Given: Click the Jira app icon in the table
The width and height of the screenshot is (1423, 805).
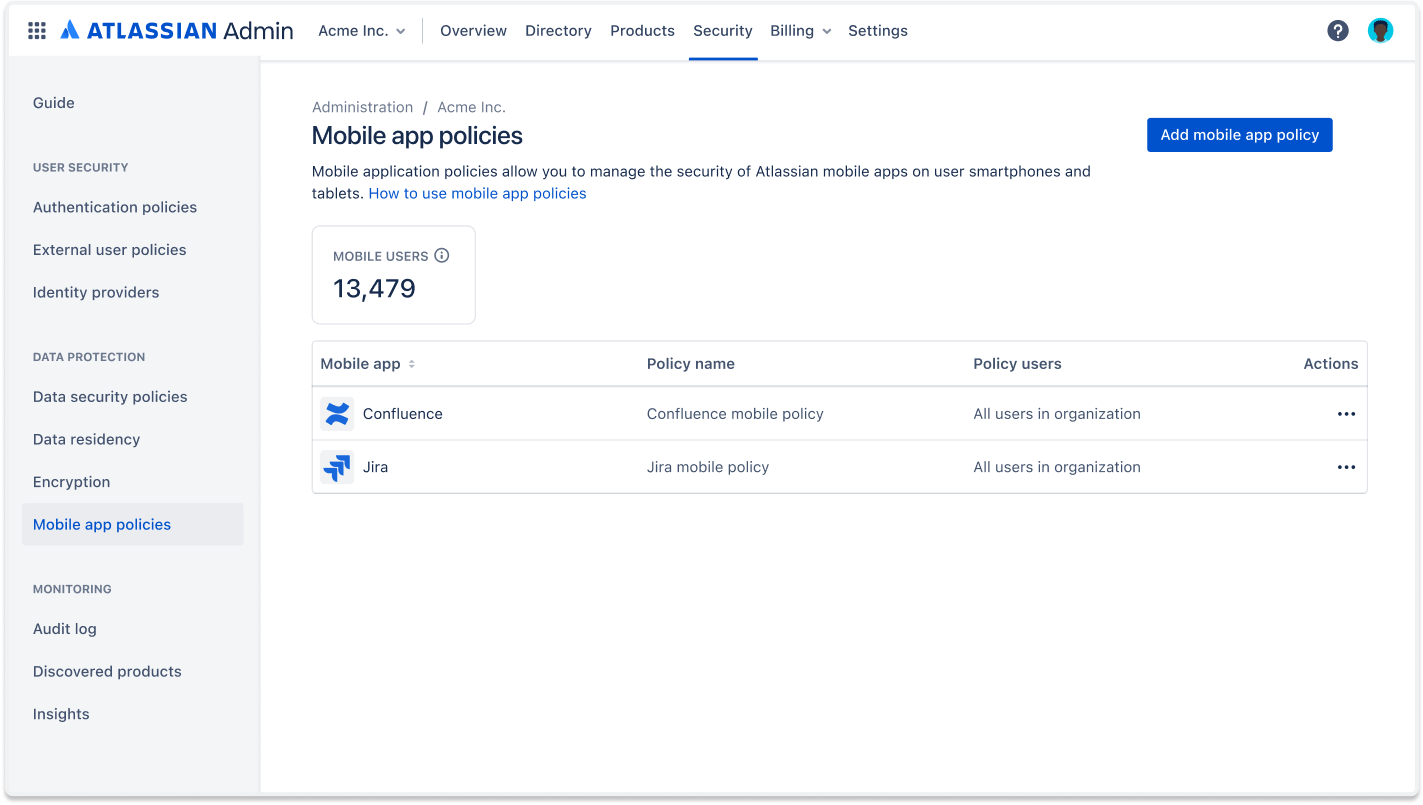Looking at the screenshot, I should (x=337, y=467).
